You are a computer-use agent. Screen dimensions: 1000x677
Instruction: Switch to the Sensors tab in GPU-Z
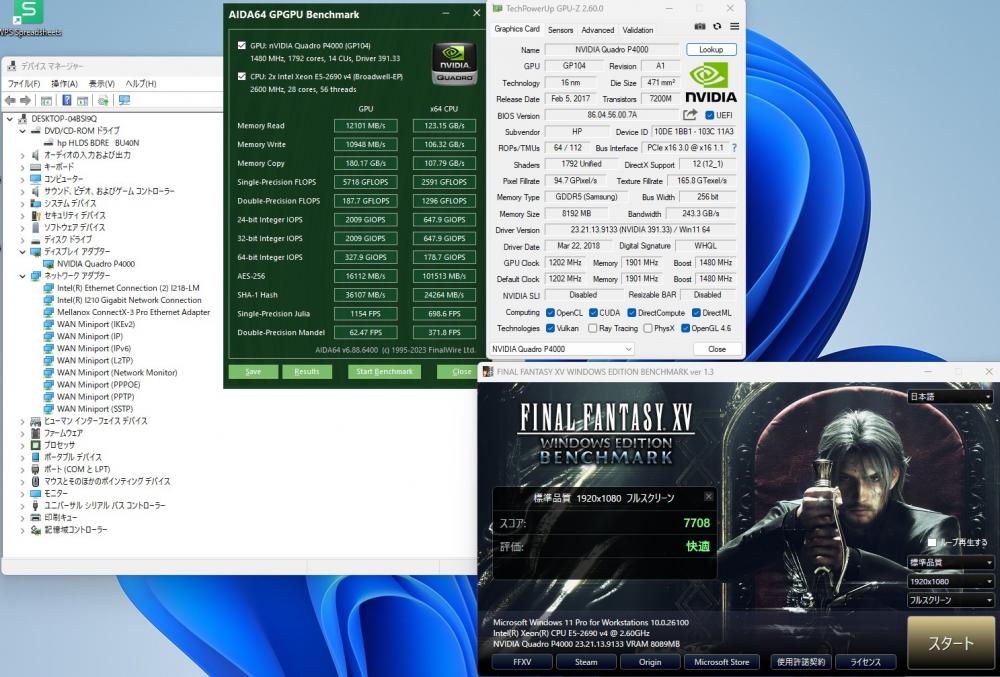[561, 30]
